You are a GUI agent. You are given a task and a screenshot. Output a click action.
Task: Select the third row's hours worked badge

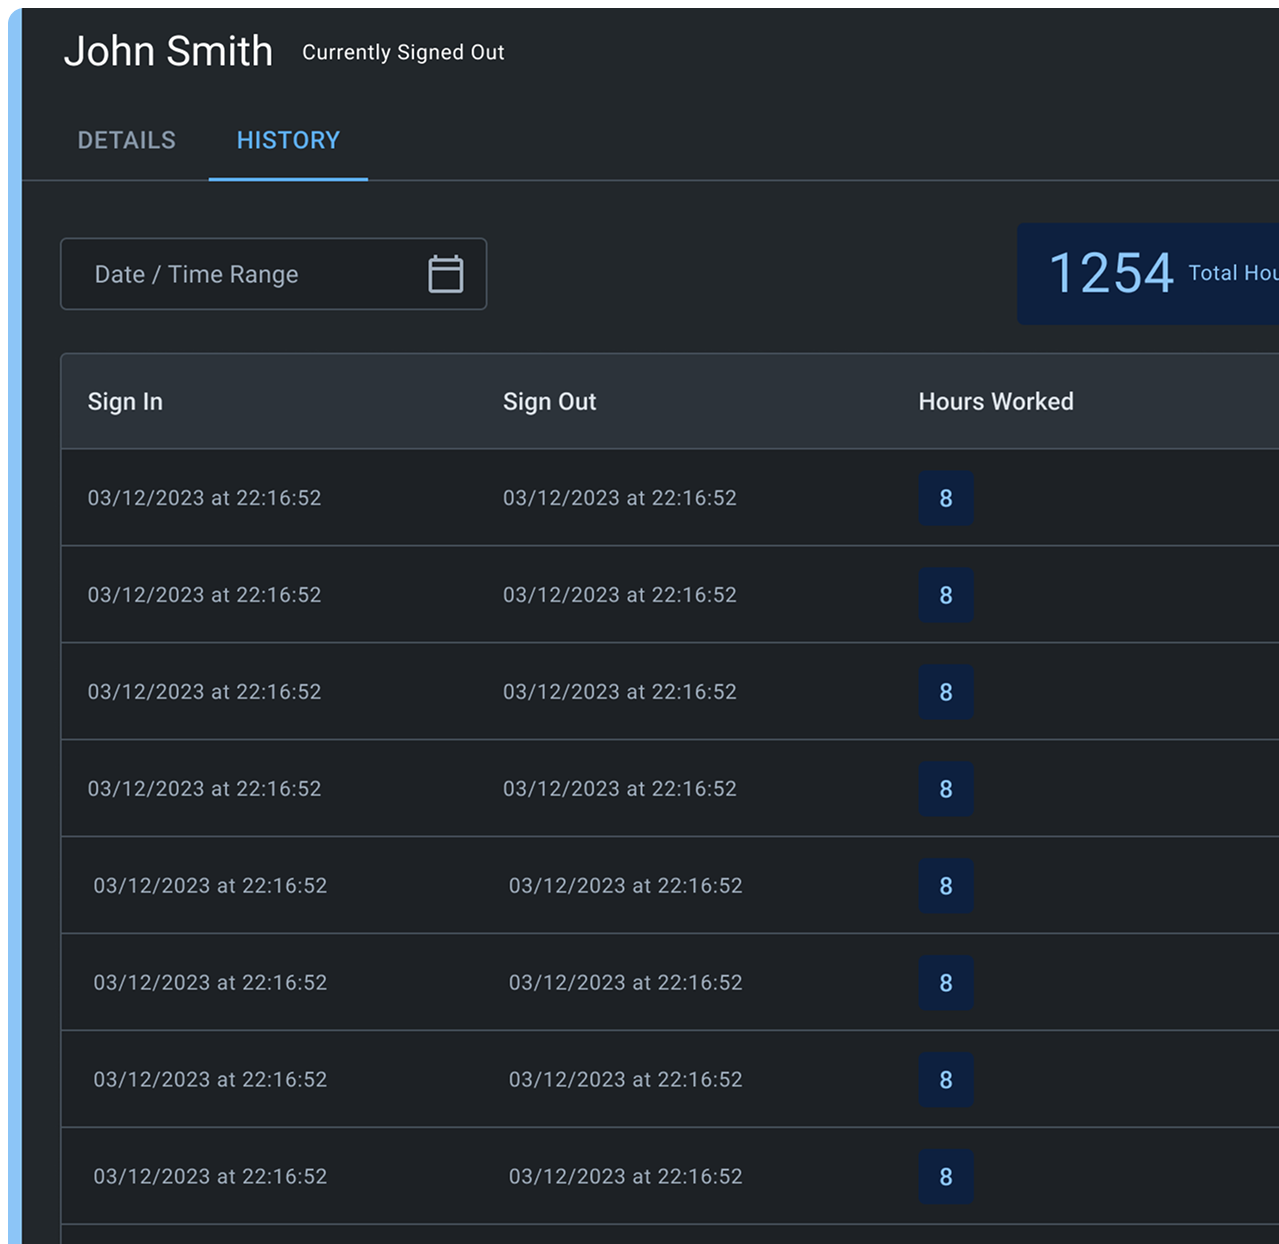pyautogui.click(x=945, y=692)
